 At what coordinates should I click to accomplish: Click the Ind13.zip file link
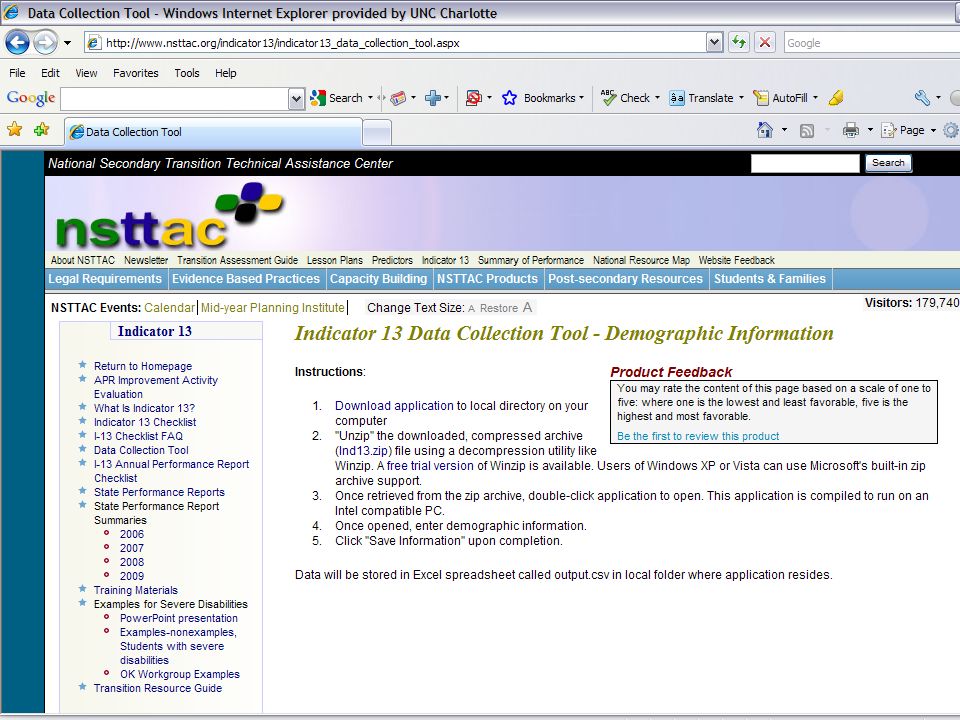tap(363, 451)
